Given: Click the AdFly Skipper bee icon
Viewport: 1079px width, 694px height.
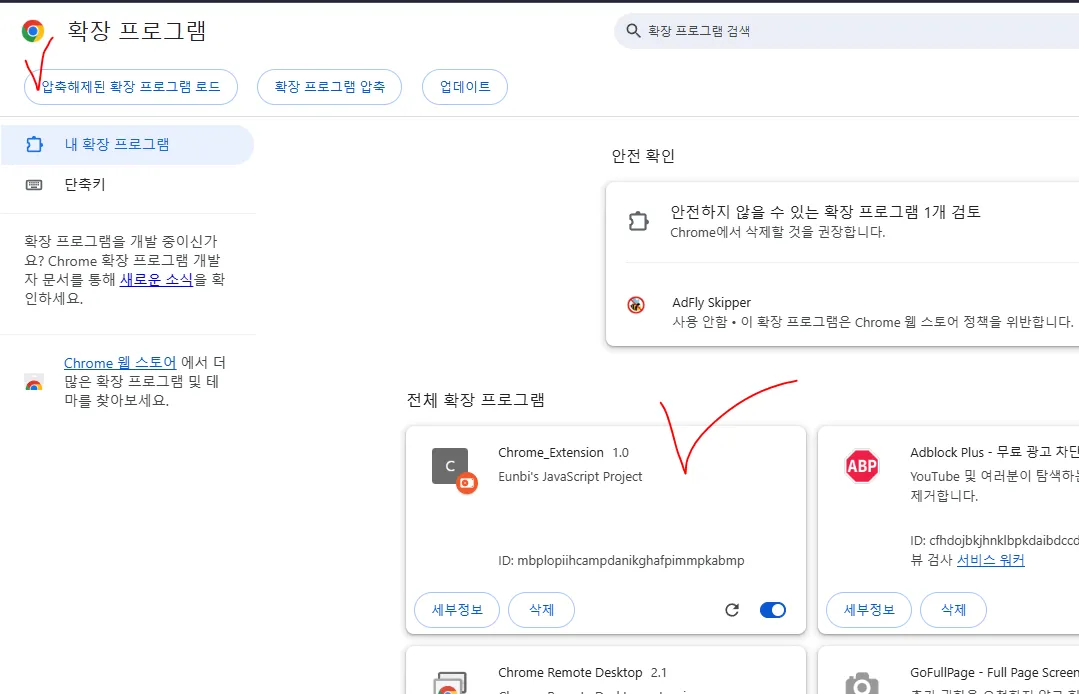Looking at the screenshot, I should pyautogui.click(x=636, y=304).
